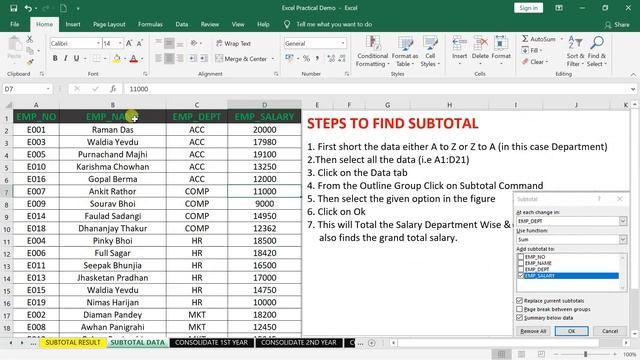Toggle Bold formatting
Image resolution: width=640 pixels, height=360 pixels.
click(x=55, y=59)
